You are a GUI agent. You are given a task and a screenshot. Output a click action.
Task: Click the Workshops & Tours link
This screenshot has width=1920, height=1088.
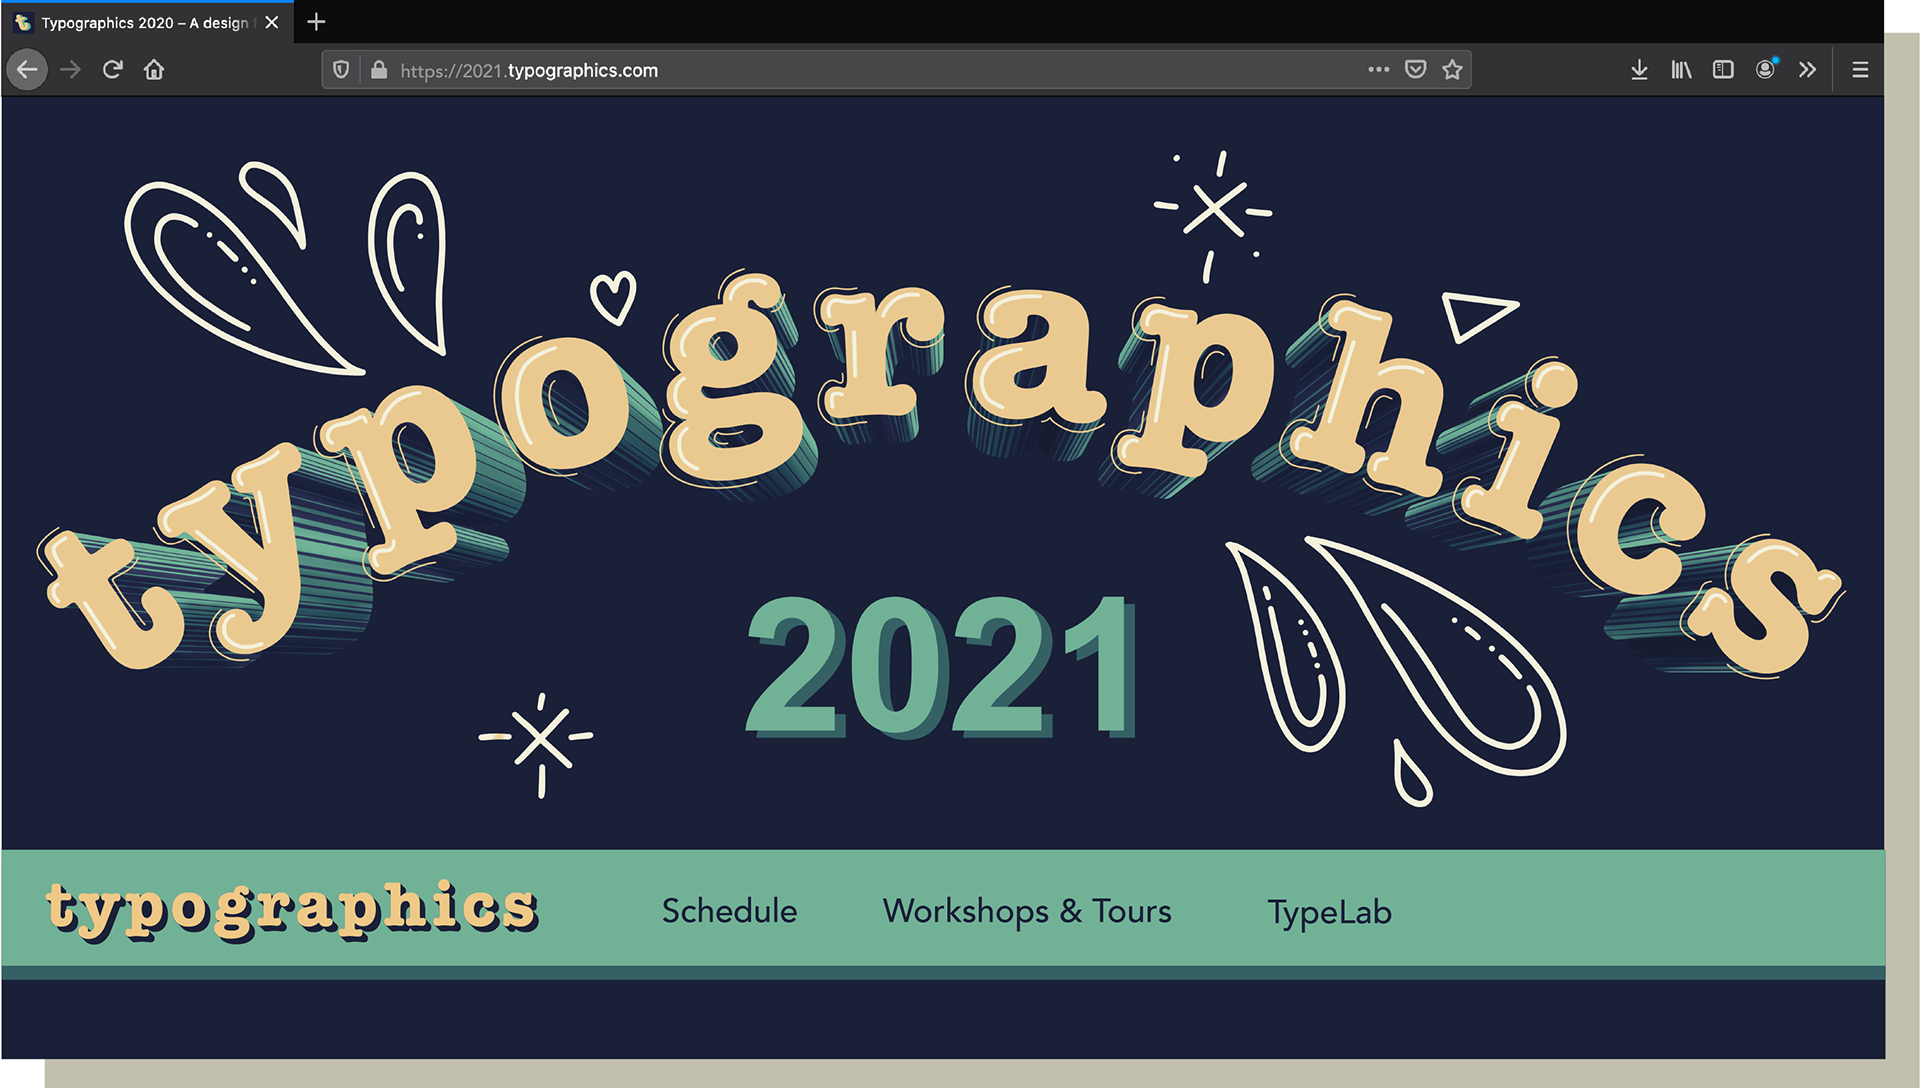pos(1027,911)
